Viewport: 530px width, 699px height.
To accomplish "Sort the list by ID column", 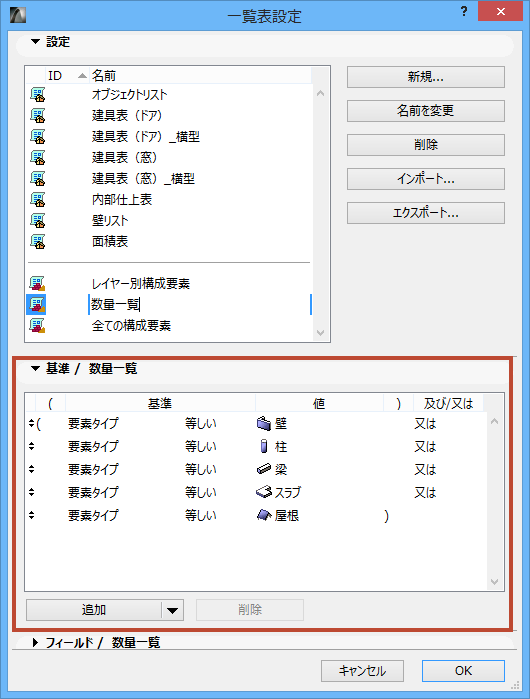I will tap(66, 76).
